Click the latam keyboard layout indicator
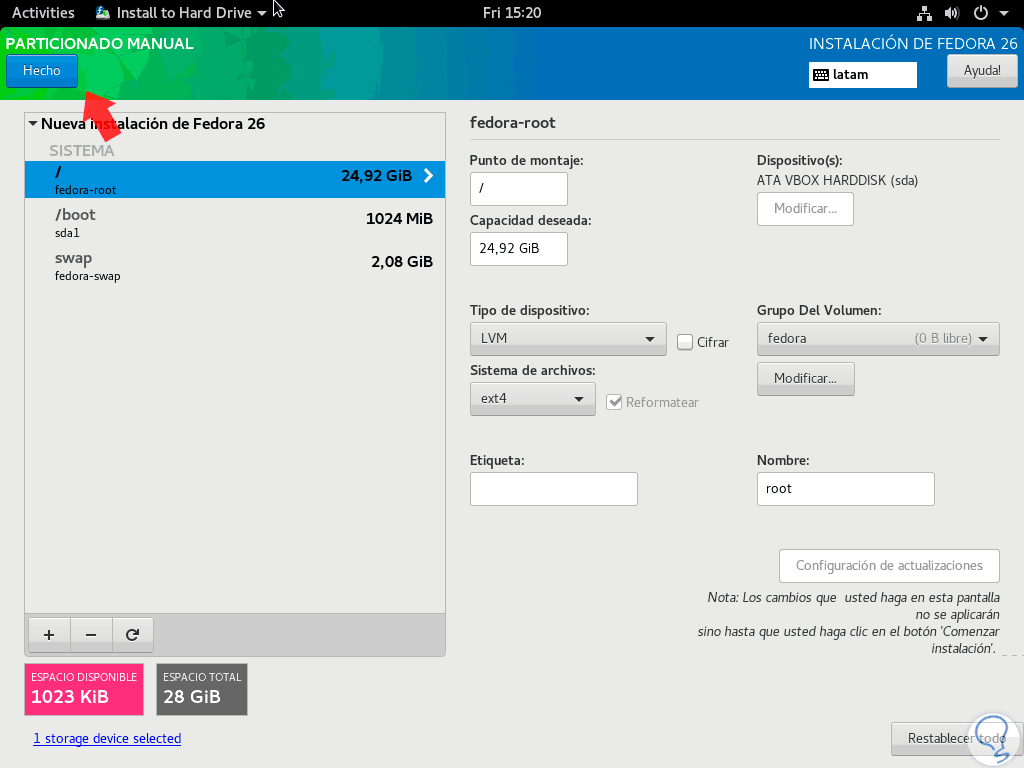Image resolution: width=1024 pixels, height=768 pixels. [862, 74]
